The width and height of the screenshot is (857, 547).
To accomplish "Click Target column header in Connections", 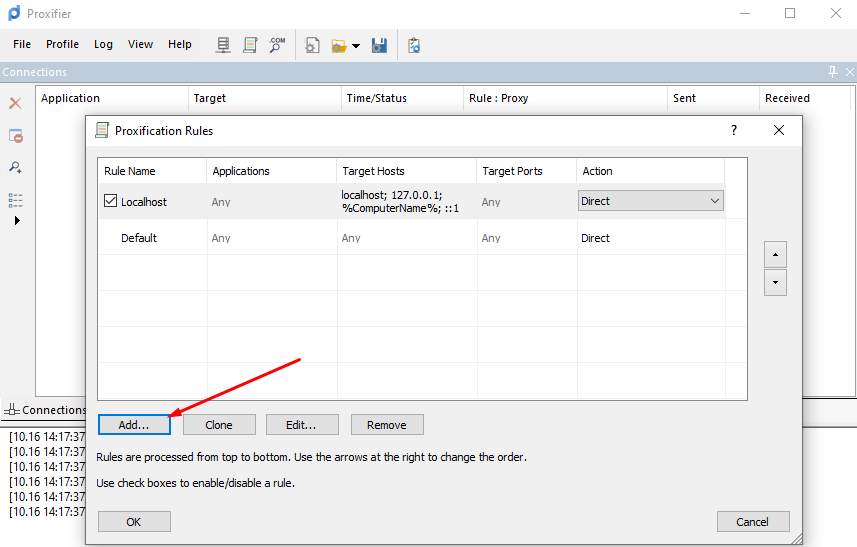I will click(x=265, y=98).
